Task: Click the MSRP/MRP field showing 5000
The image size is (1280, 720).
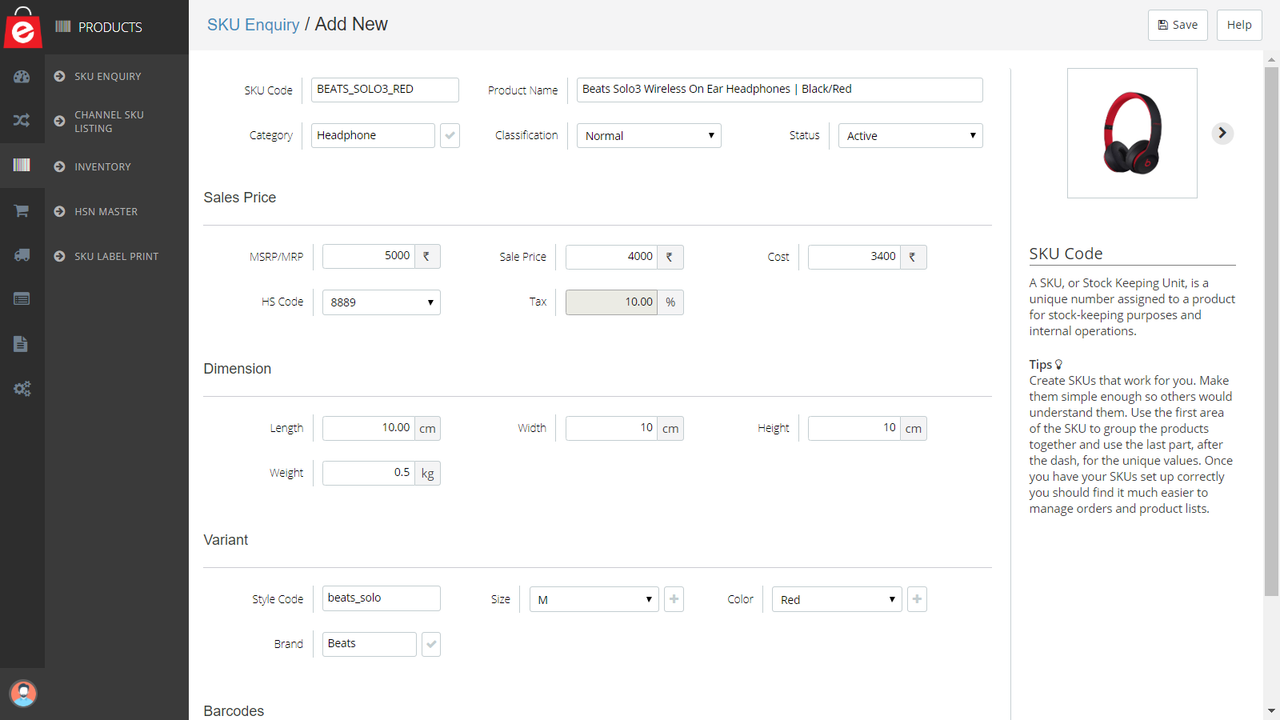Action: (368, 256)
